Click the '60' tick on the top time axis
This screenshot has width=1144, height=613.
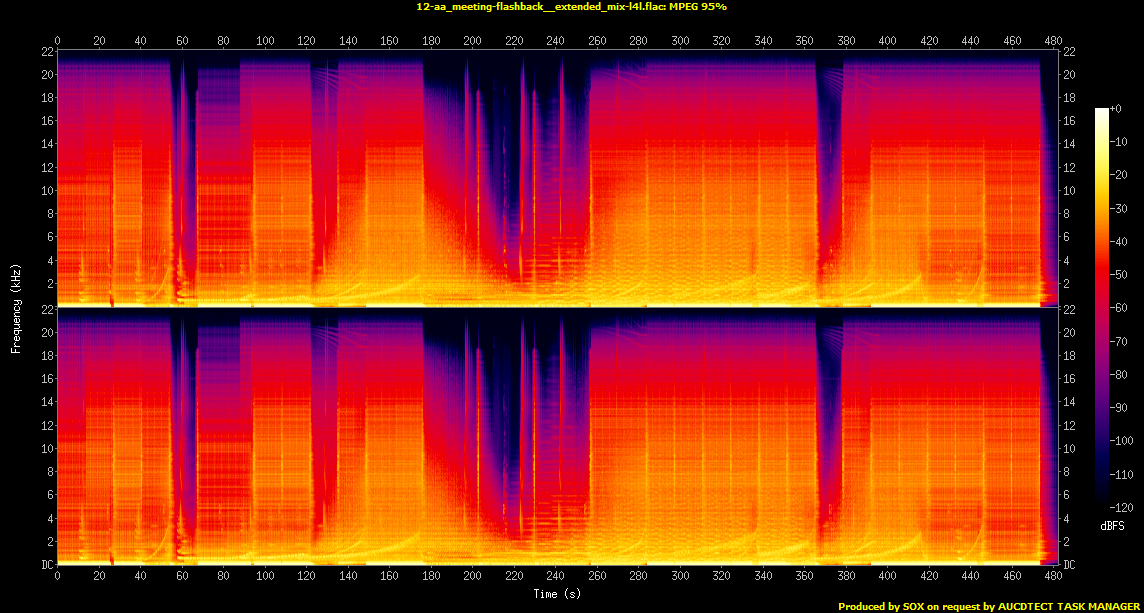click(182, 39)
